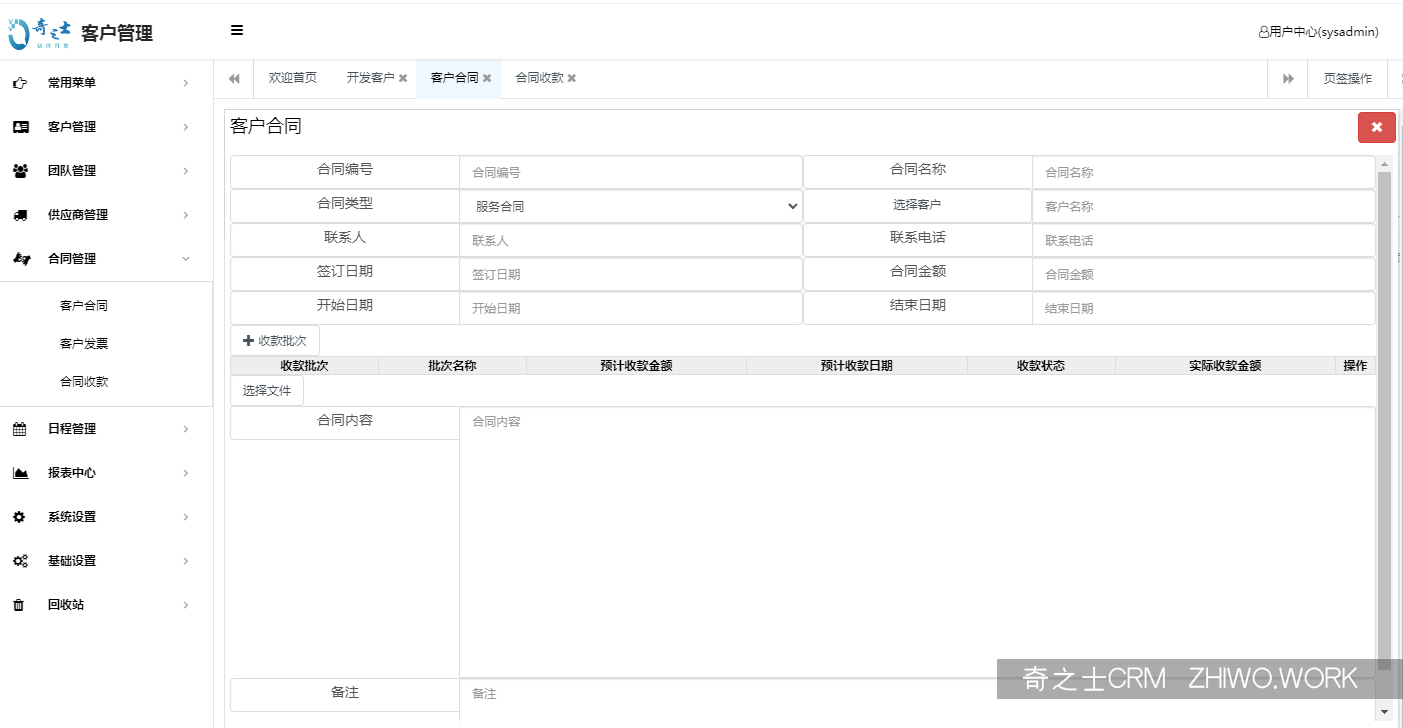Select the 团队管理 people icon in sidebar
Viewport: 1403px width, 728px height.
tap(20, 170)
